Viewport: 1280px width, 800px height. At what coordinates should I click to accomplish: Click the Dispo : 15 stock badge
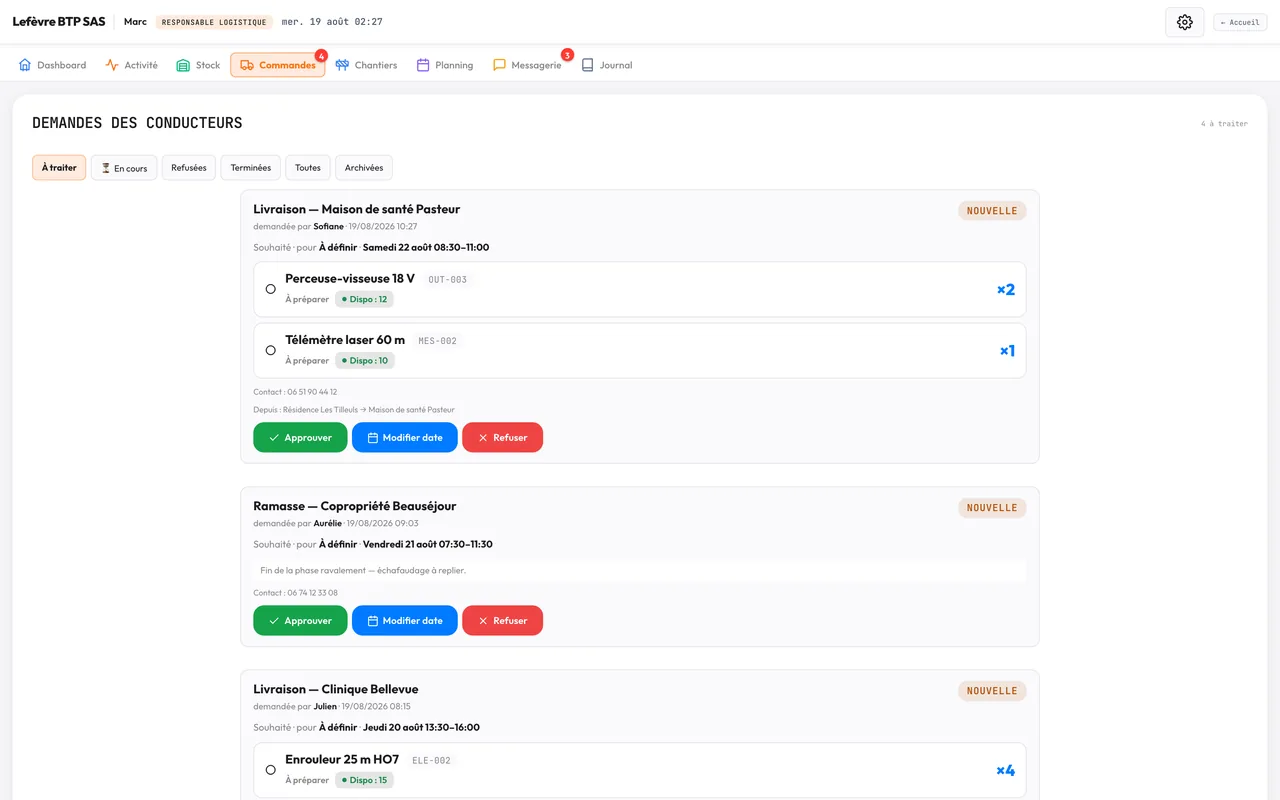pos(364,780)
